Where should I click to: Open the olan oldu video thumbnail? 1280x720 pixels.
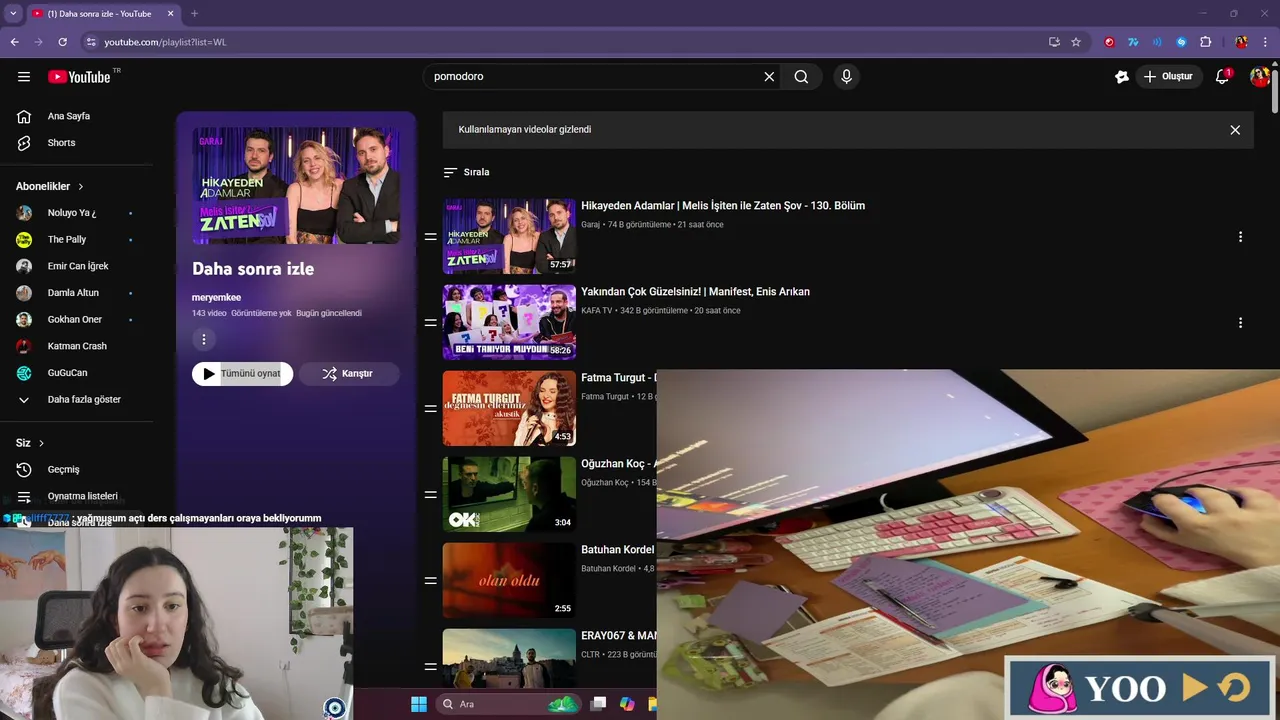click(509, 580)
